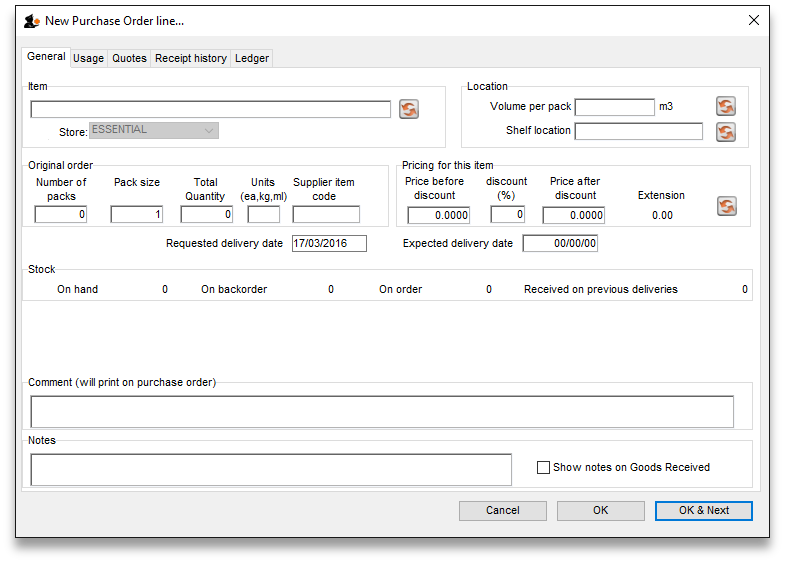Click the OK button

(x=600, y=510)
